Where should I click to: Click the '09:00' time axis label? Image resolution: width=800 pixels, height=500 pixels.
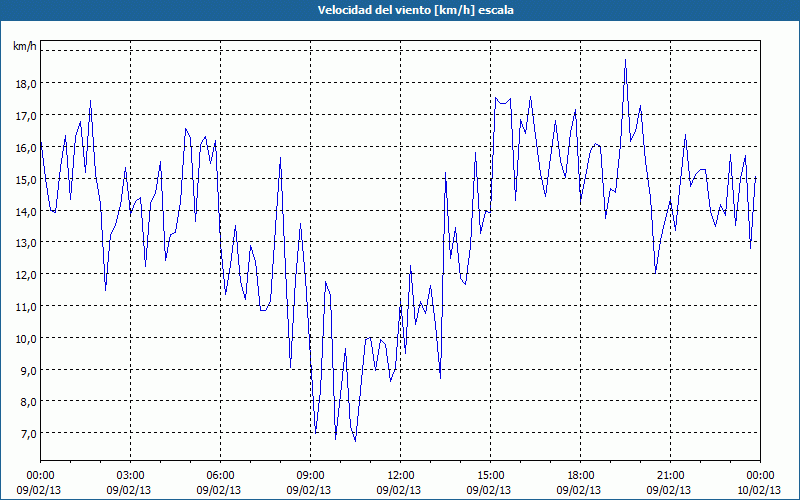point(311,476)
